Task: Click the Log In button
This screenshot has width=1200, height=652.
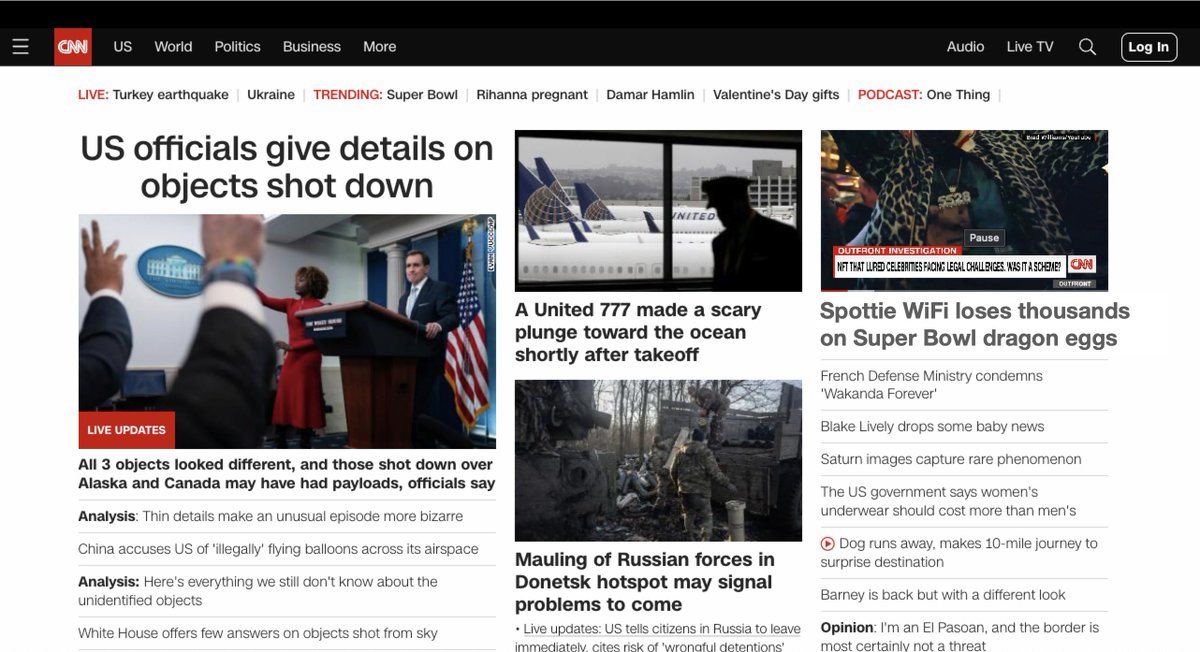Action: point(1148,47)
